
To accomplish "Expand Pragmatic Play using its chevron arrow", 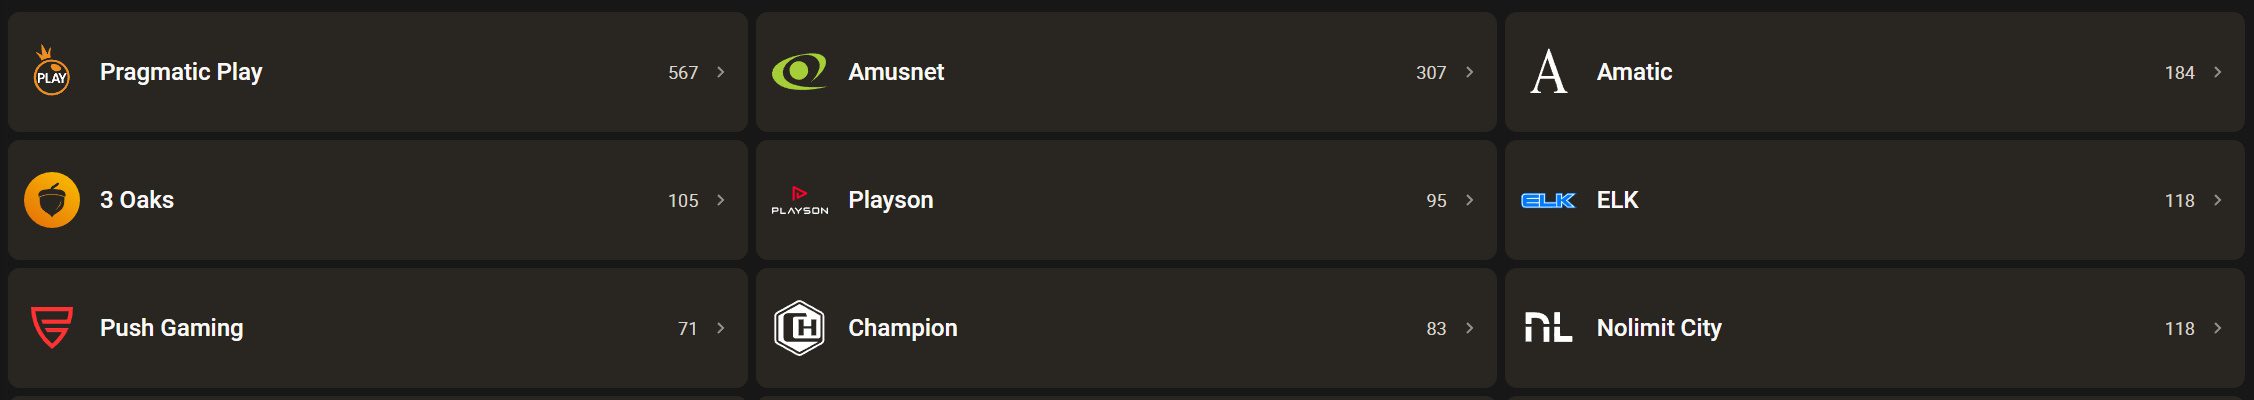I will coord(721,72).
